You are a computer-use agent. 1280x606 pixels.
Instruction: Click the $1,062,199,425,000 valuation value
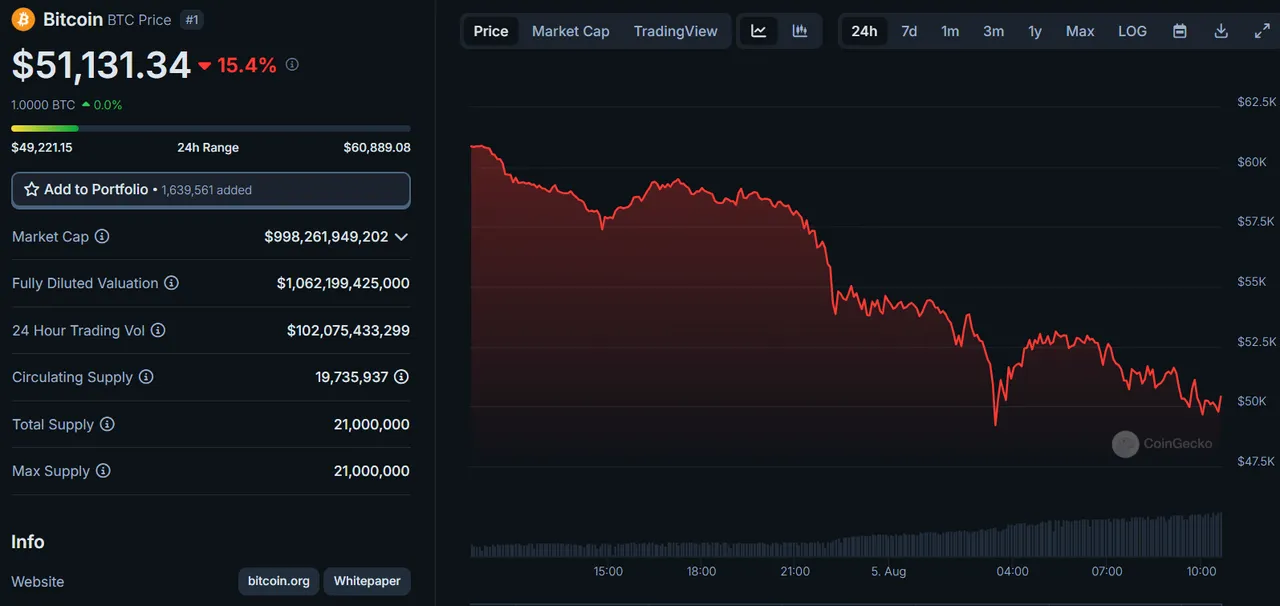[343, 283]
